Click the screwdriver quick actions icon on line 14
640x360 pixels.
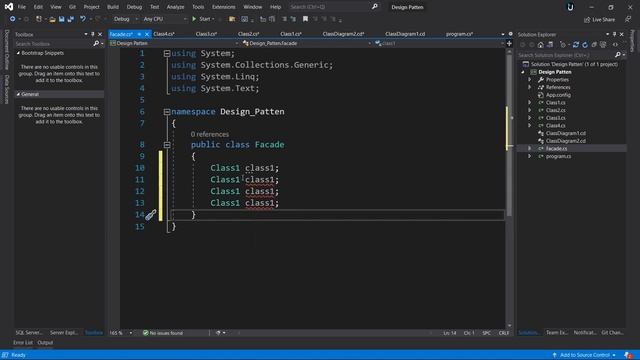click(151, 215)
